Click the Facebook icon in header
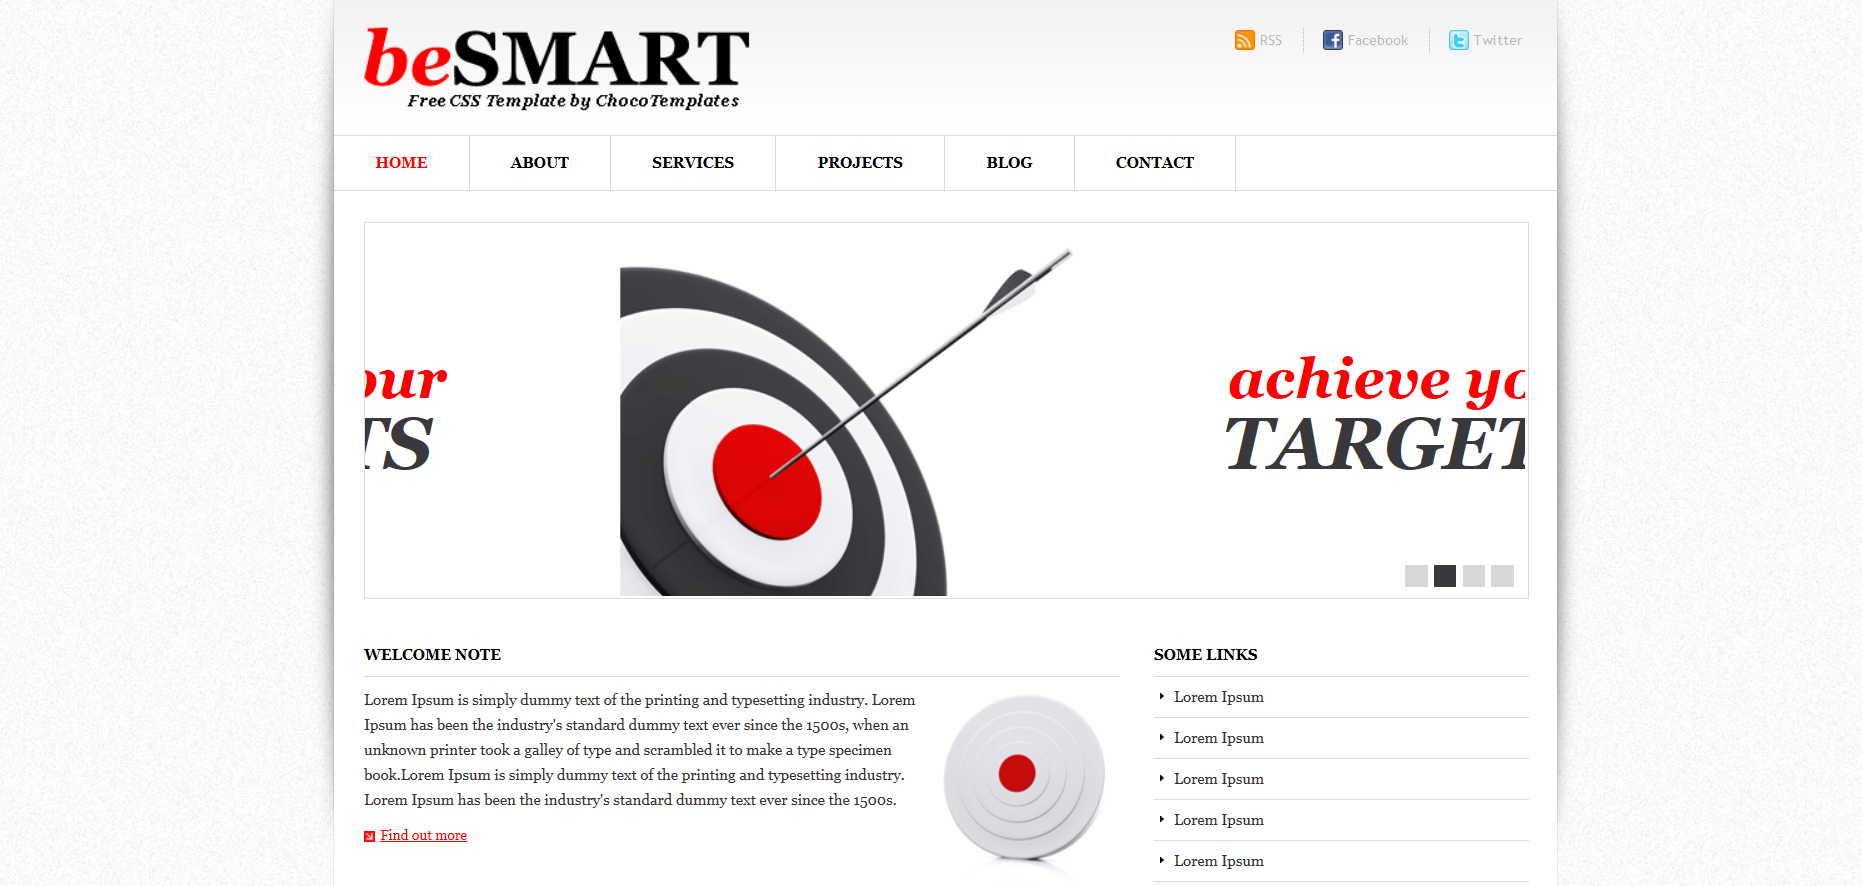 [1332, 40]
